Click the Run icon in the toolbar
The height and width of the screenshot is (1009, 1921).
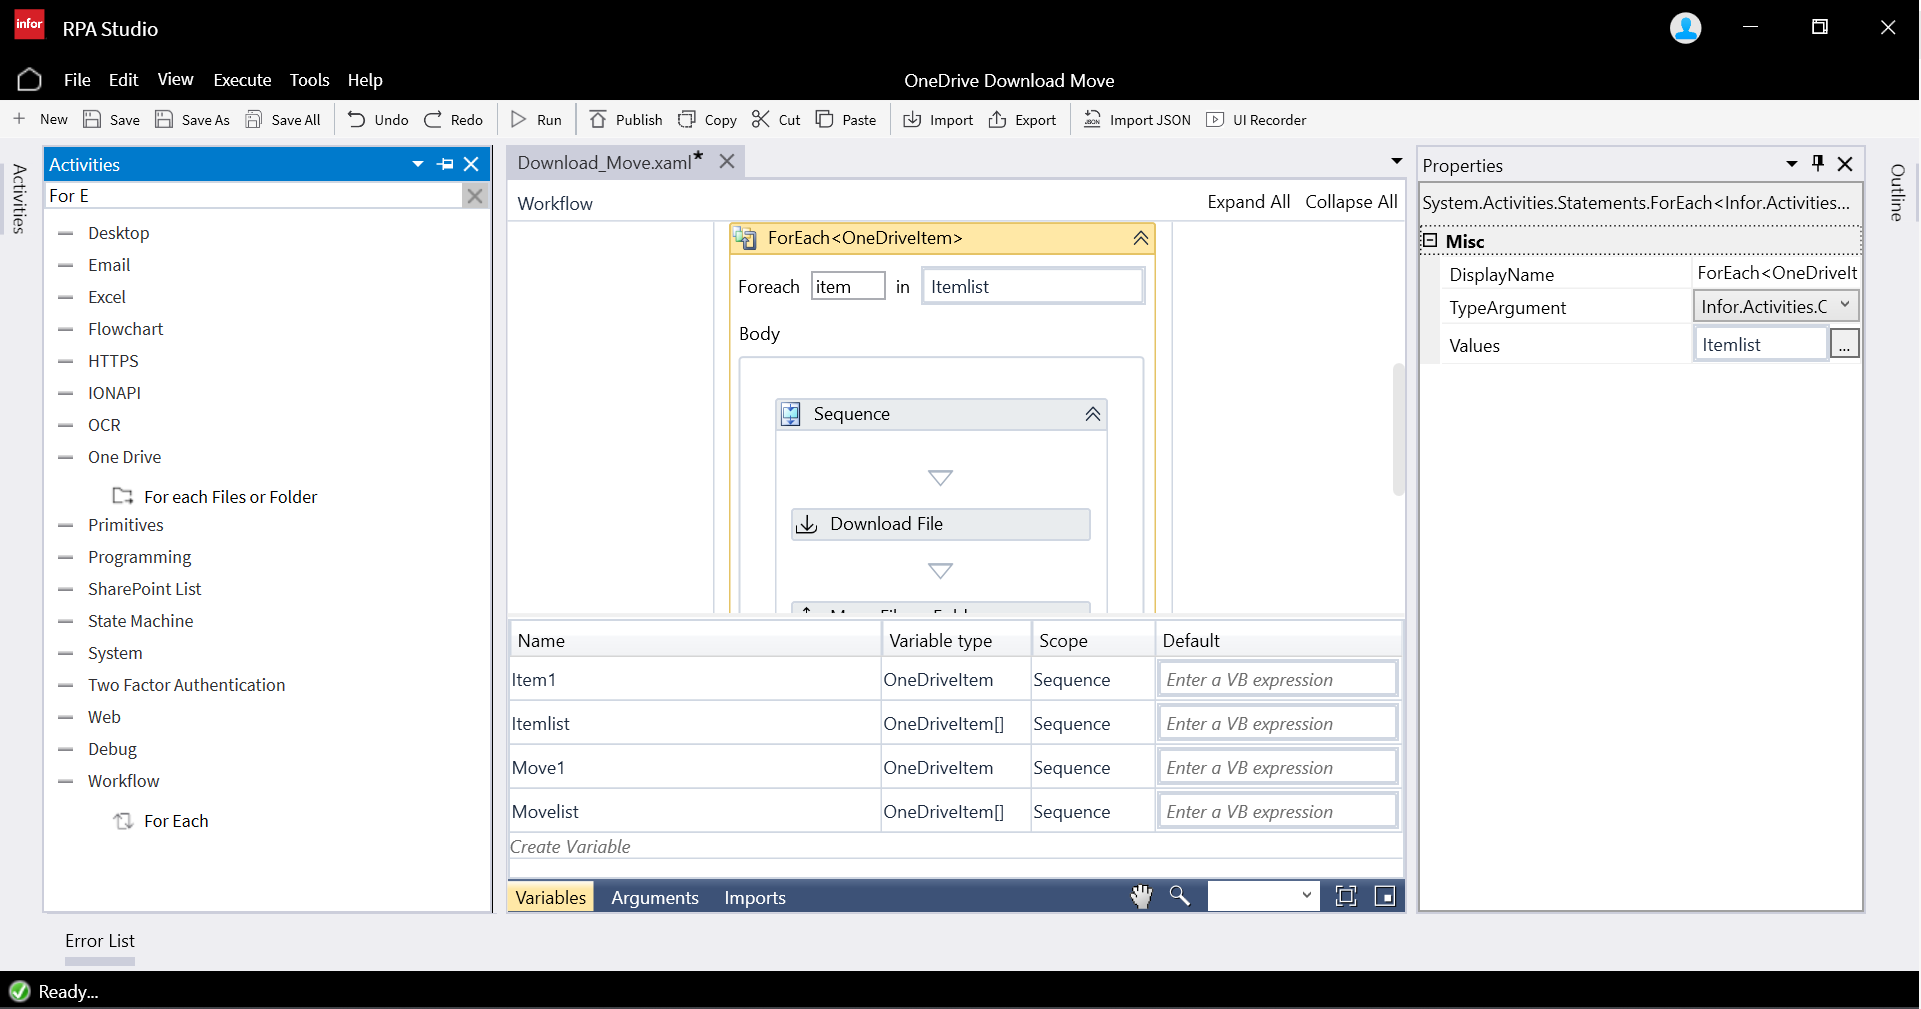pyautogui.click(x=519, y=120)
